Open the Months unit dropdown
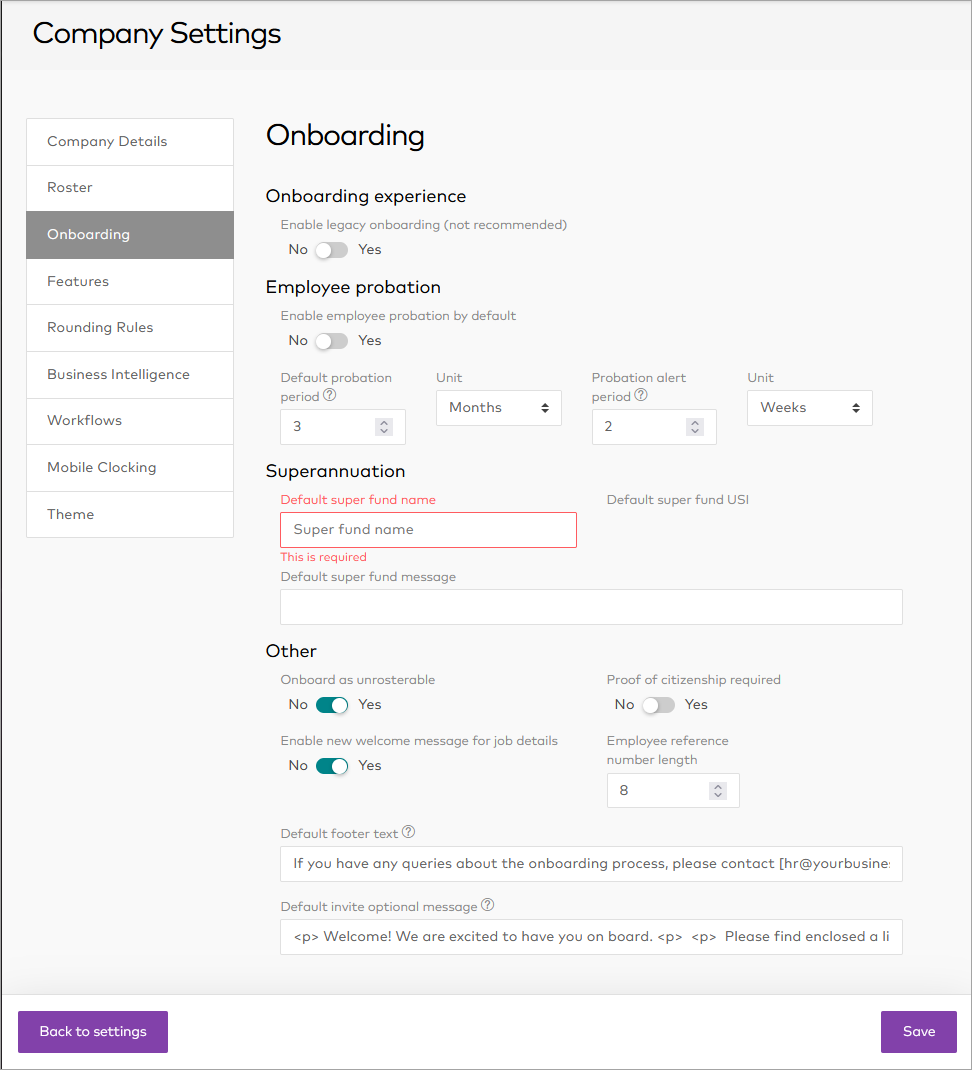The width and height of the screenshot is (972, 1070). pos(498,408)
